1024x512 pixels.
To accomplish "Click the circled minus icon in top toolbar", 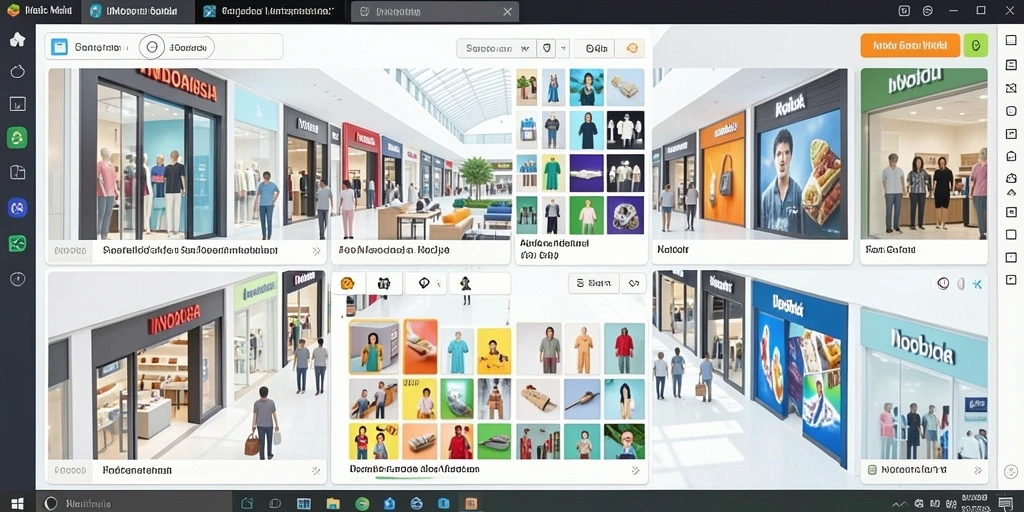I will [153, 47].
